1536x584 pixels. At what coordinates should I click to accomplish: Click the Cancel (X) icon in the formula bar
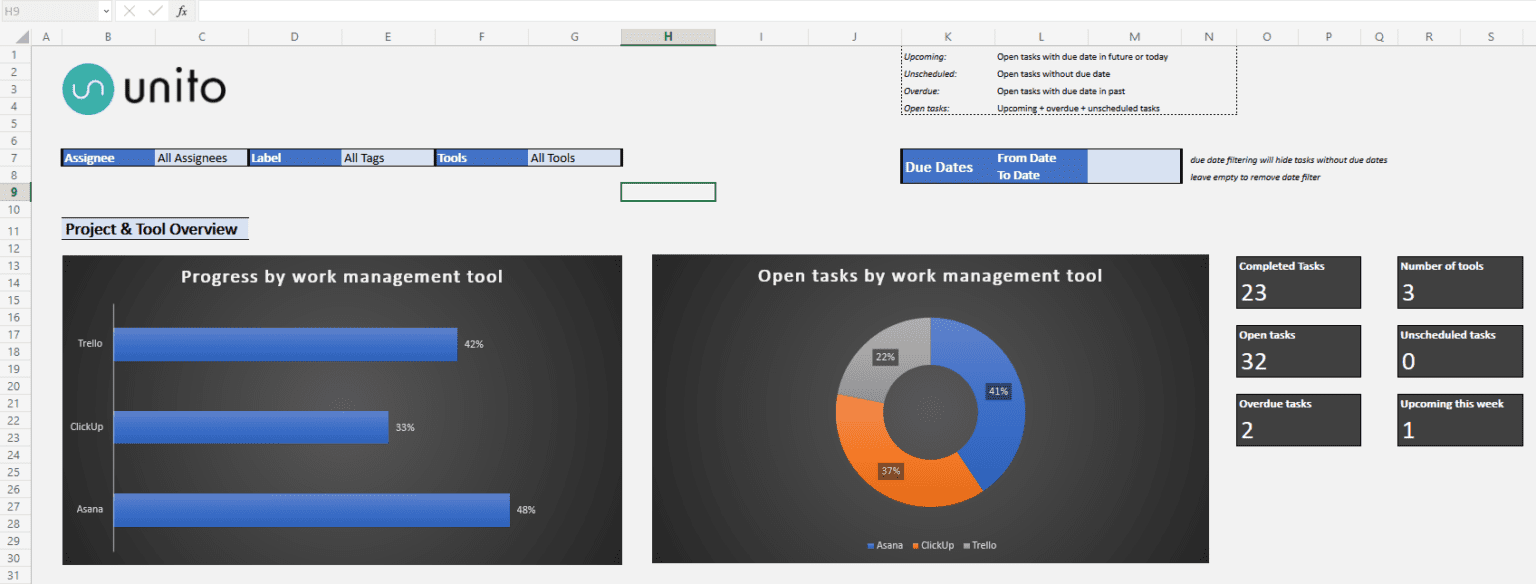128,11
